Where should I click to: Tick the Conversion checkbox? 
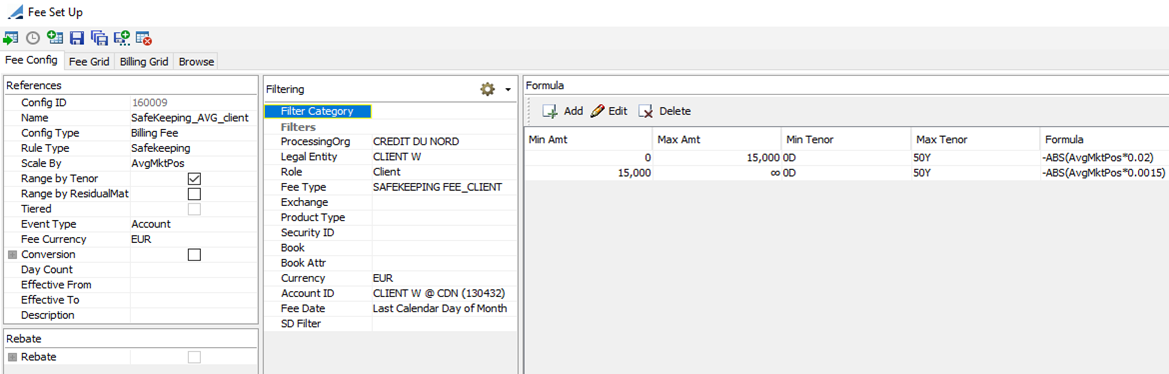point(195,255)
